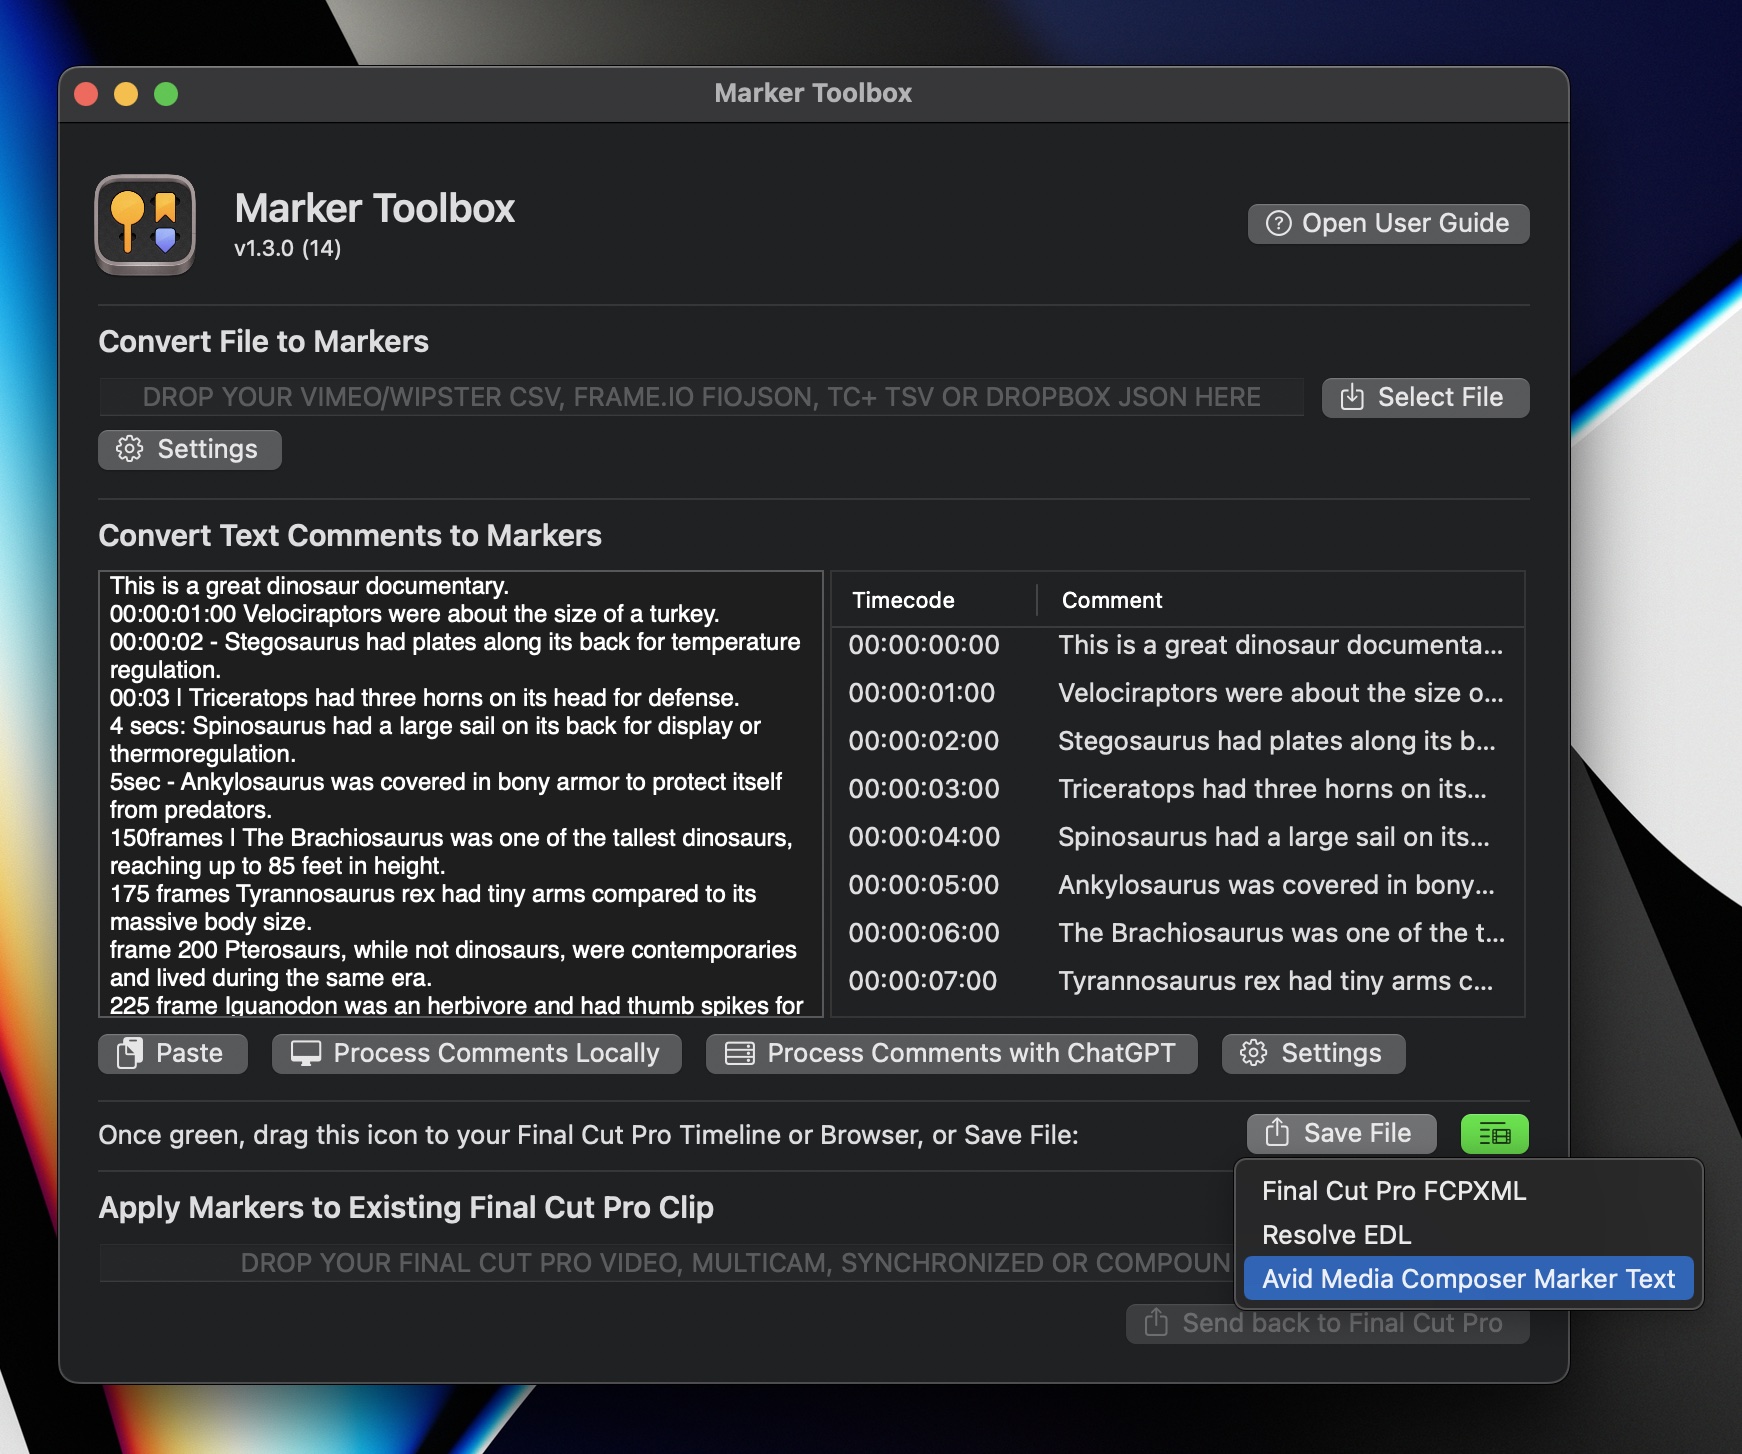The width and height of the screenshot is (1742, 1454).
Task: Open the User Guide
Action: (1388, 223)
